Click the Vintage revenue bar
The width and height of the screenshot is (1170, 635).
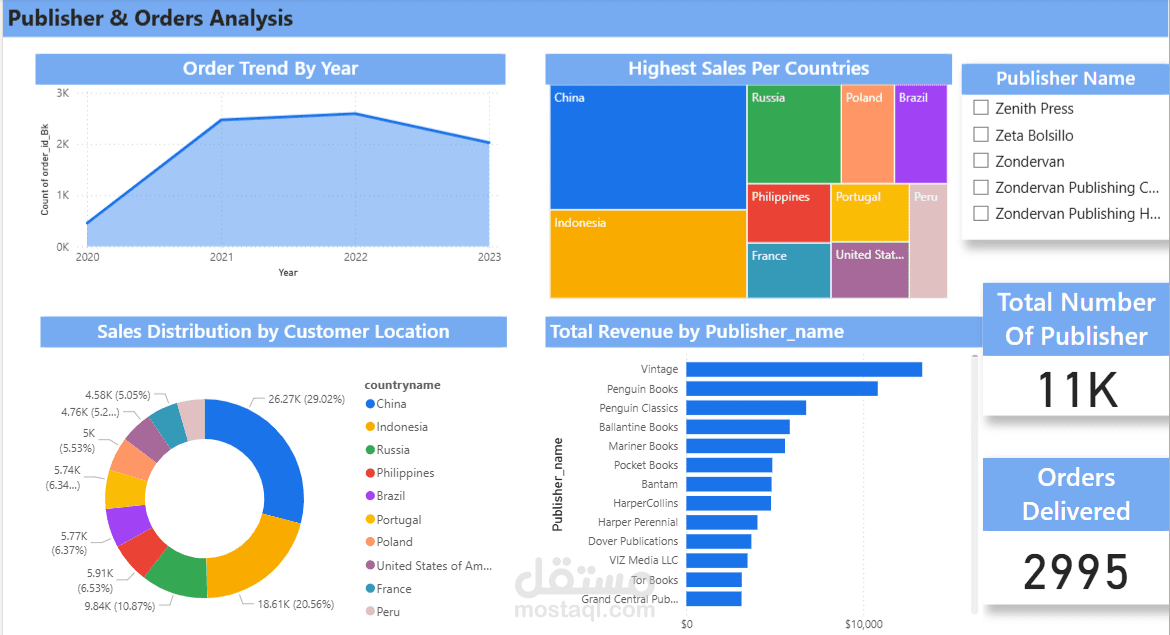pos(804,369)
